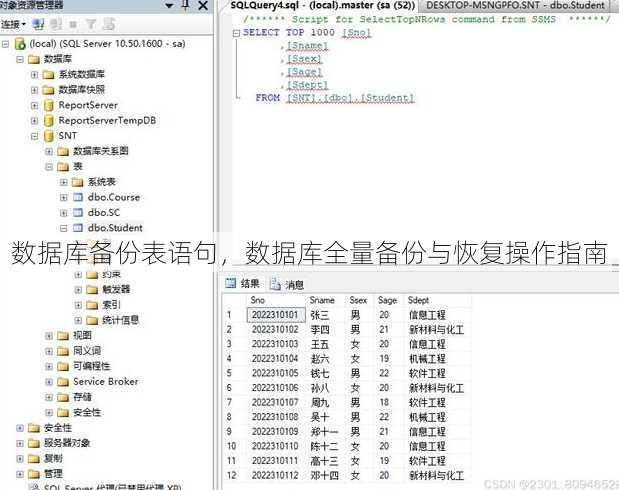Screen dimensions: 619x490
Task: Close the Object Explorer panel
Action: point(203,6)
